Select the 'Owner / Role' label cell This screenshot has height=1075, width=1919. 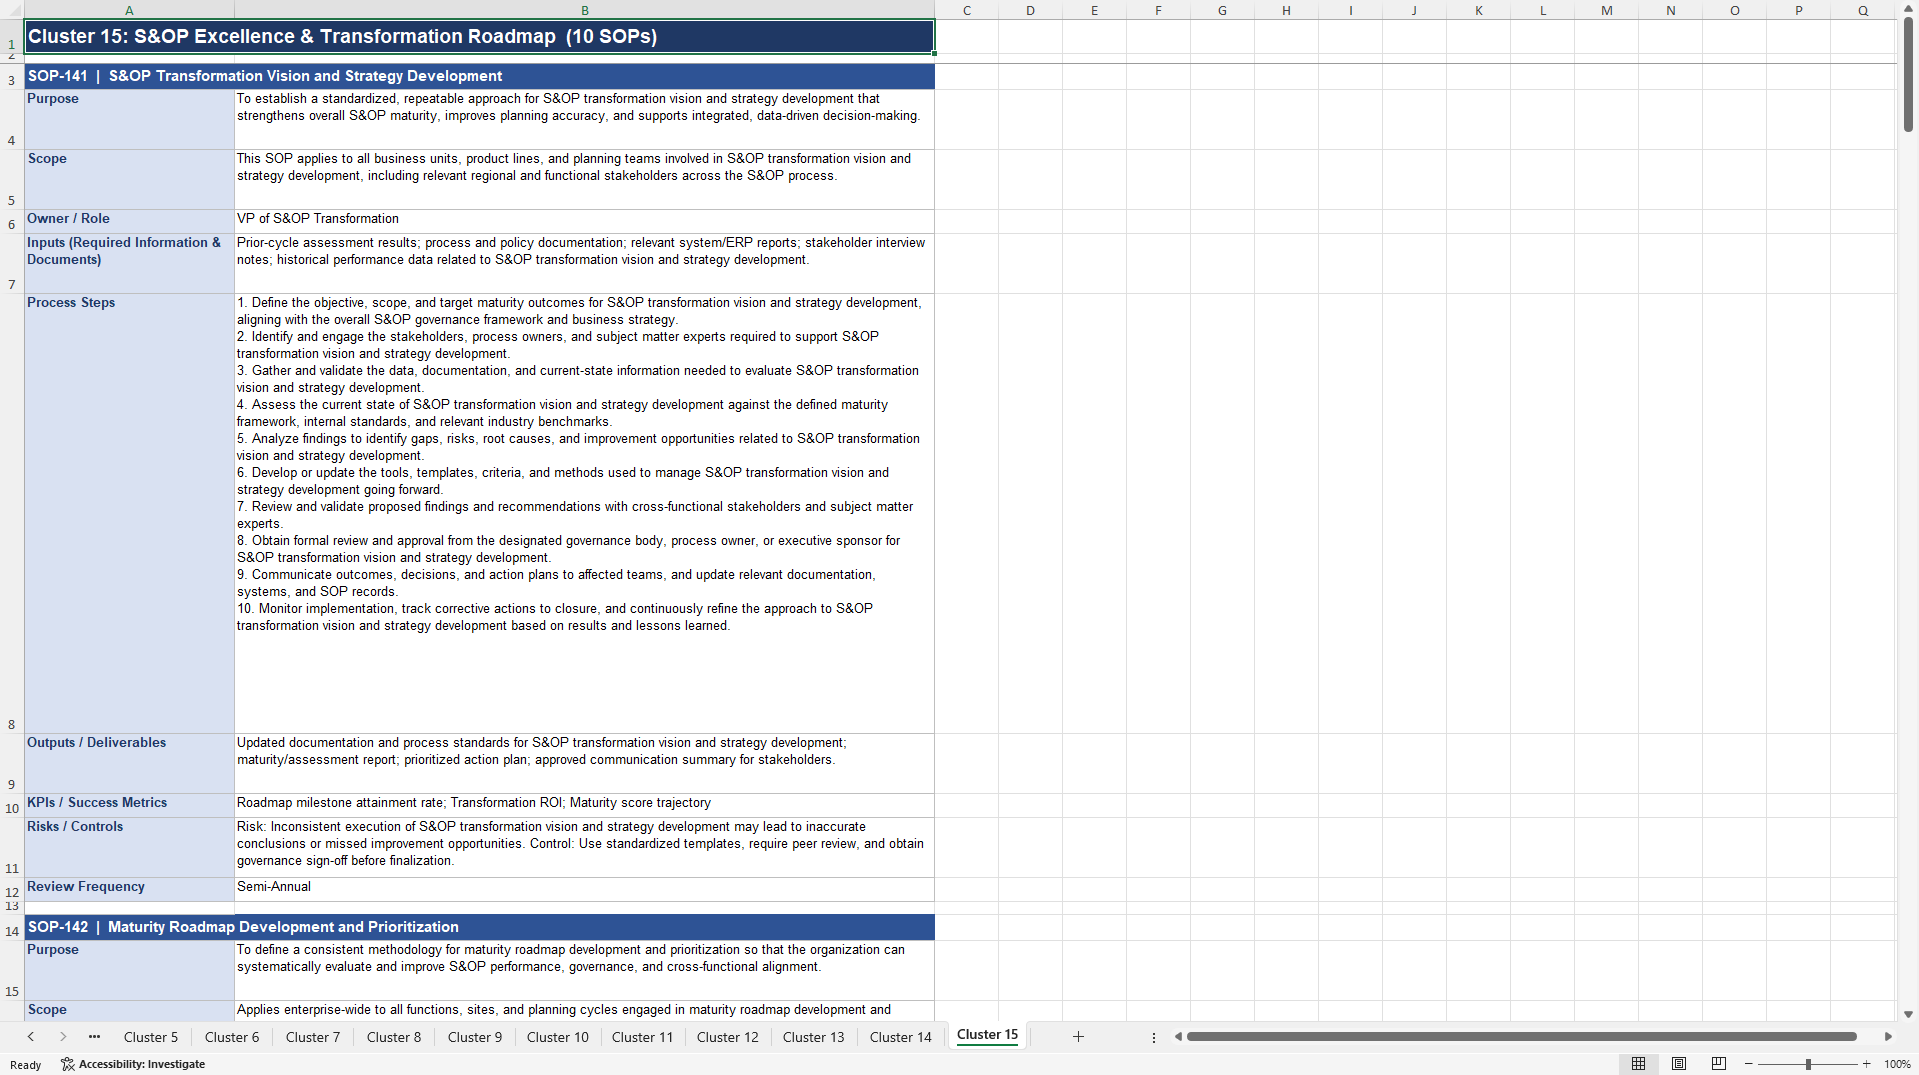pyautogui.click(x=129, y=221)
